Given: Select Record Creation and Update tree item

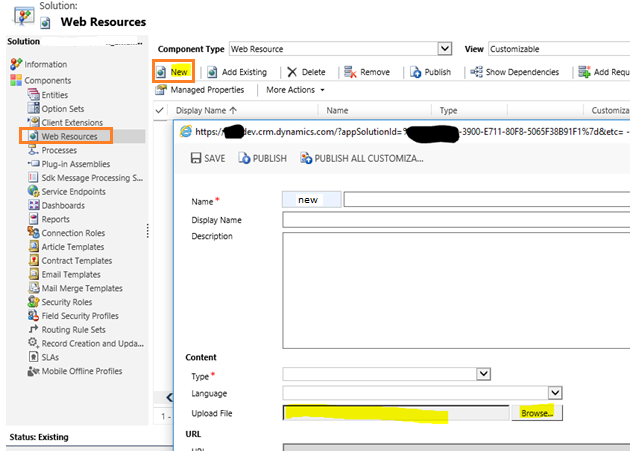Looking at the screenshot, I should click(x=92, y=343).
